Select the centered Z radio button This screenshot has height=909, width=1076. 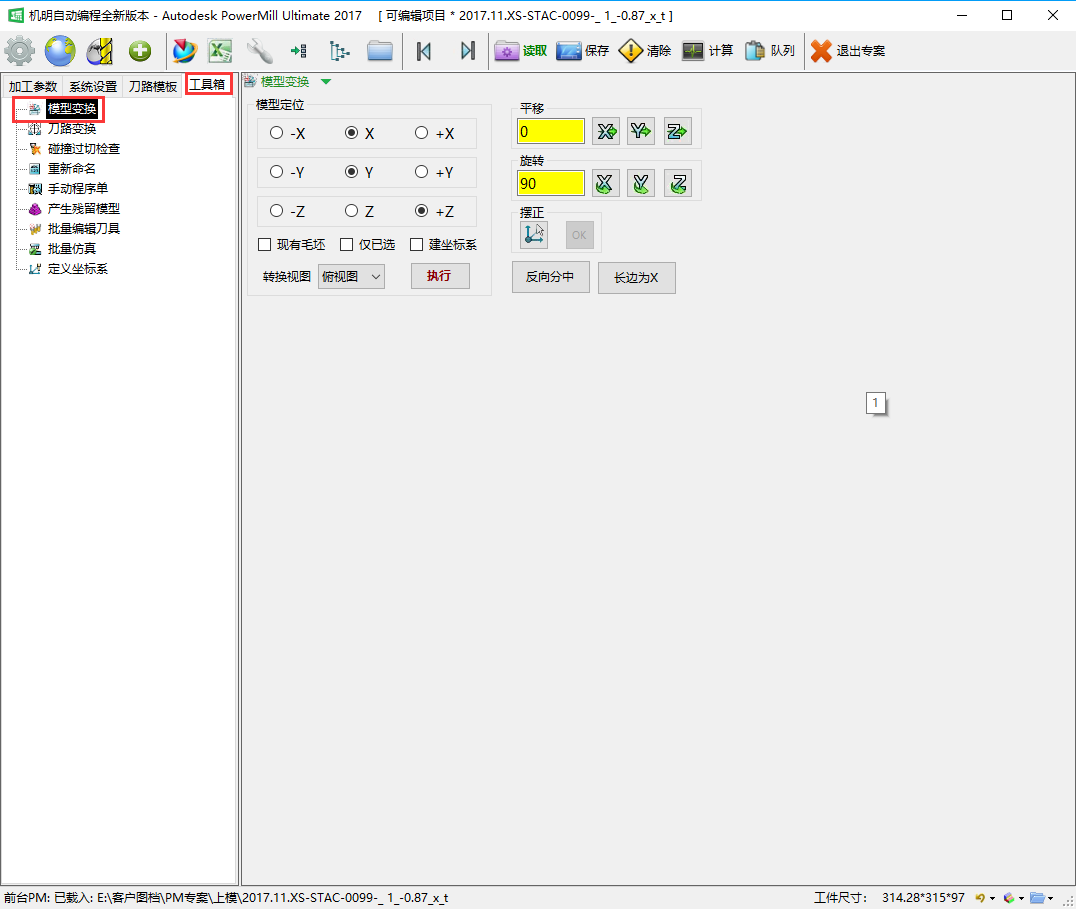point(351,211)
